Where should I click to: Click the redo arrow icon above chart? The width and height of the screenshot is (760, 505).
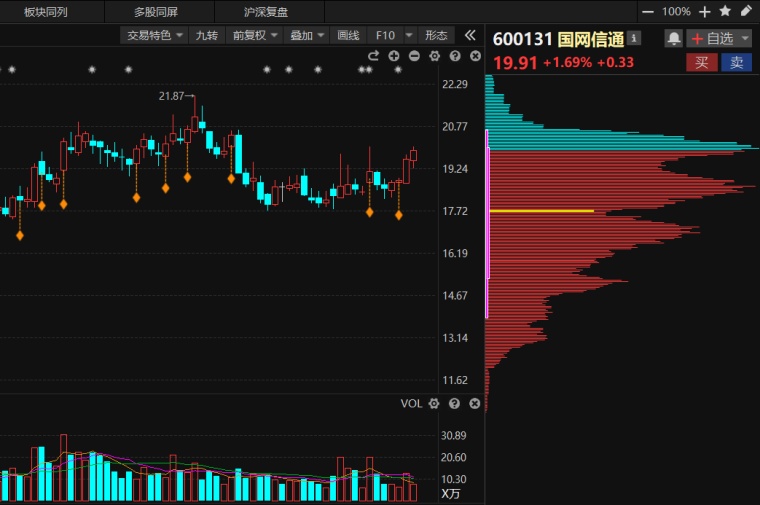coord(373,56)
